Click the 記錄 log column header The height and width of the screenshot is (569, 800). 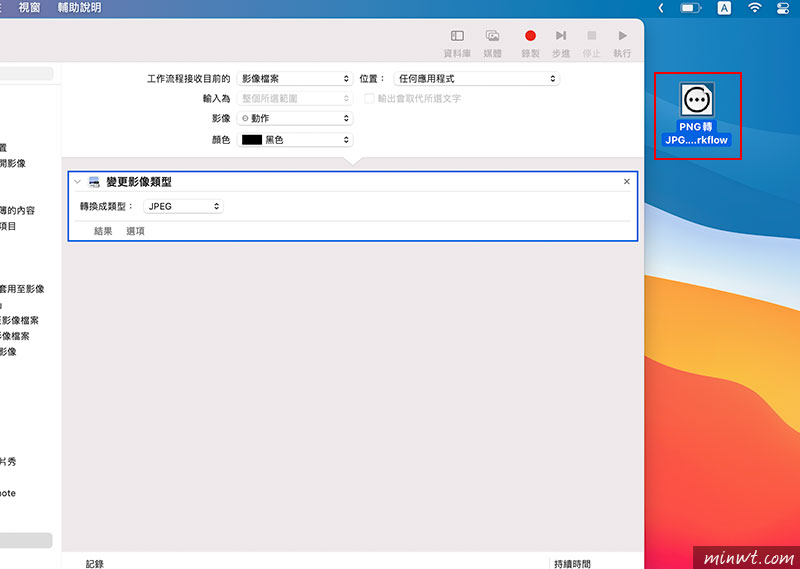(x=95, y=563)
